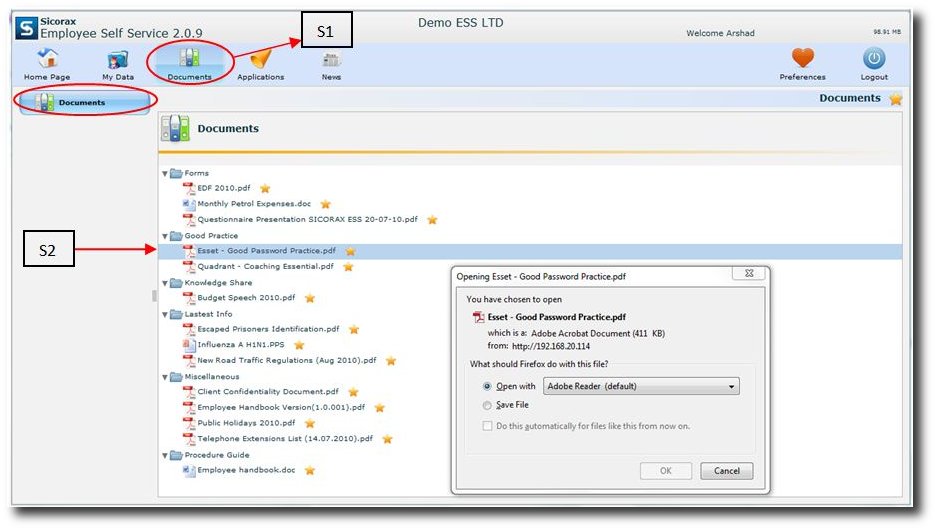Image resolution: width=936 pixels, height=530 pixels.
Task: Open the News icon
Action: click(331, 61)
